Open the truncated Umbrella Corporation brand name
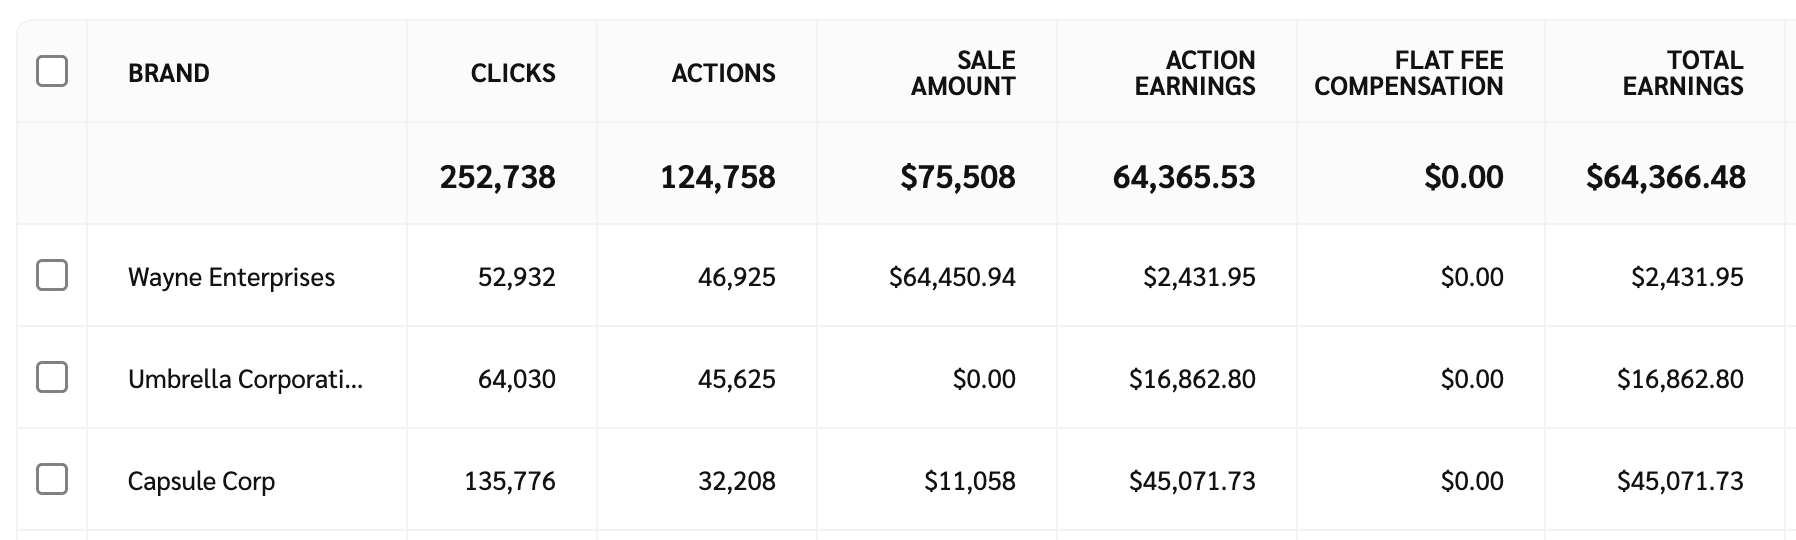 [x=245, y=379]
